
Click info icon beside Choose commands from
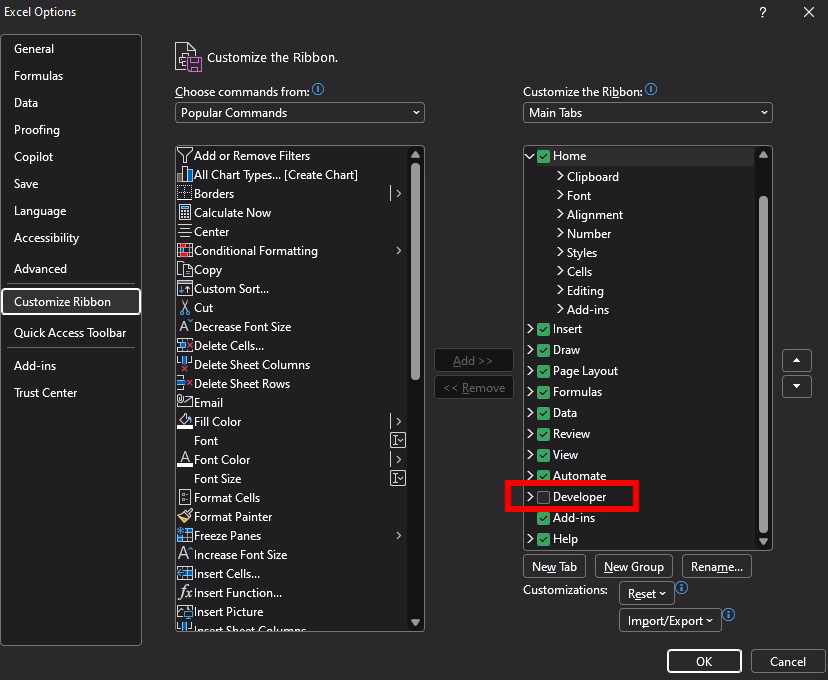[318, 89]
